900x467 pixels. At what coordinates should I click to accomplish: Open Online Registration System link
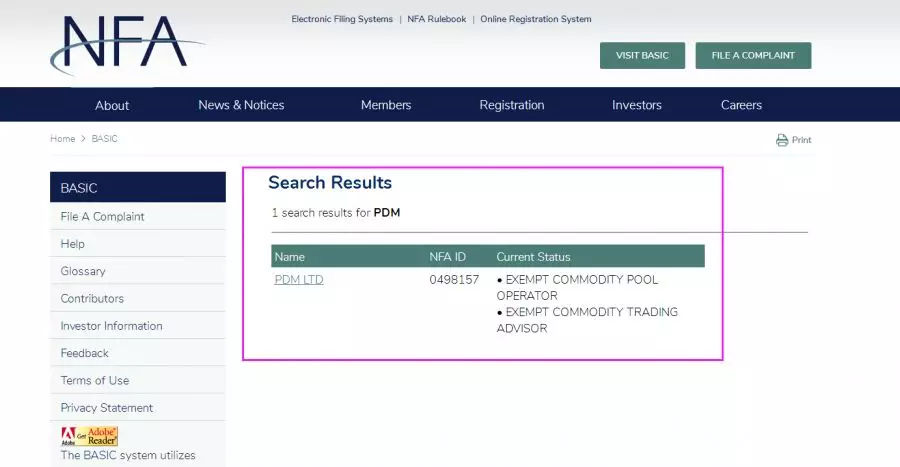coord(536,19)
